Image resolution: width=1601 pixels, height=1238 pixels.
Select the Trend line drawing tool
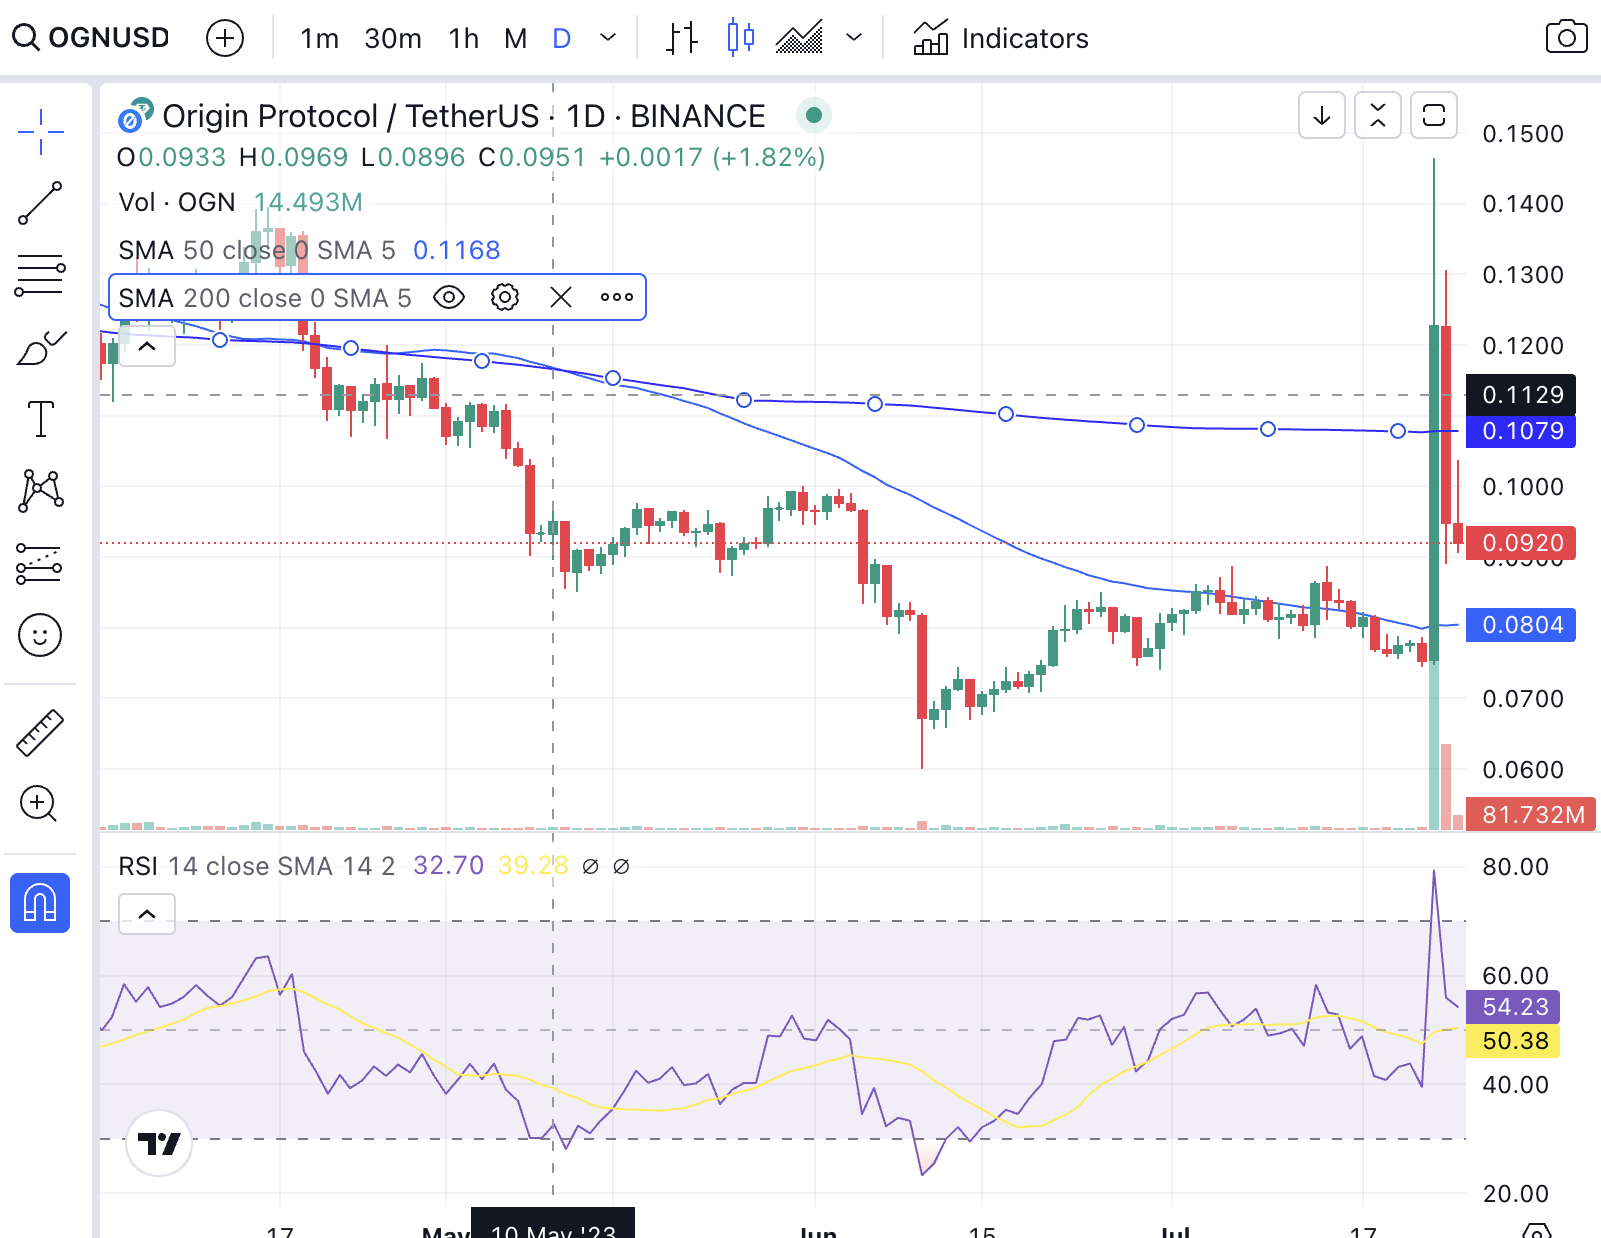point(41,203)
